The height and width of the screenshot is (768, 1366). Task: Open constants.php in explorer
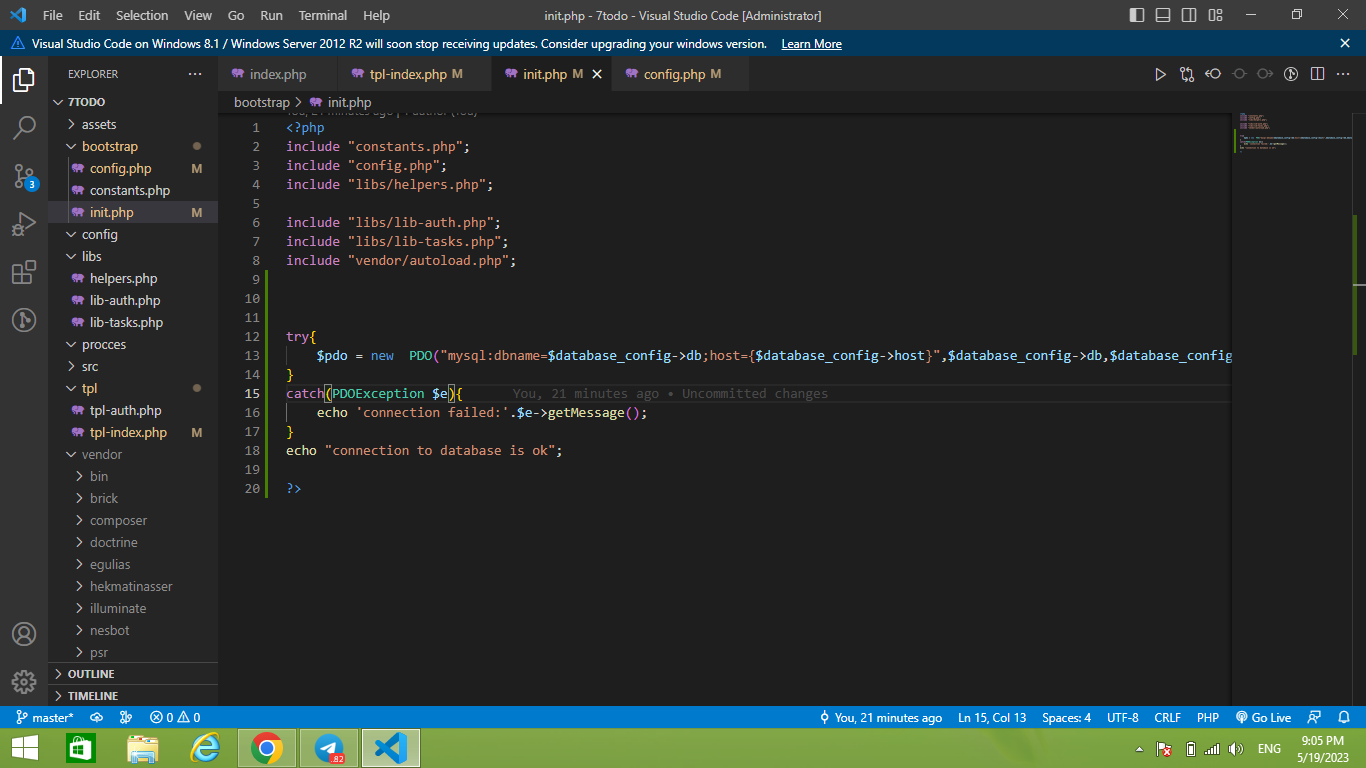click(x=133, y=190)
